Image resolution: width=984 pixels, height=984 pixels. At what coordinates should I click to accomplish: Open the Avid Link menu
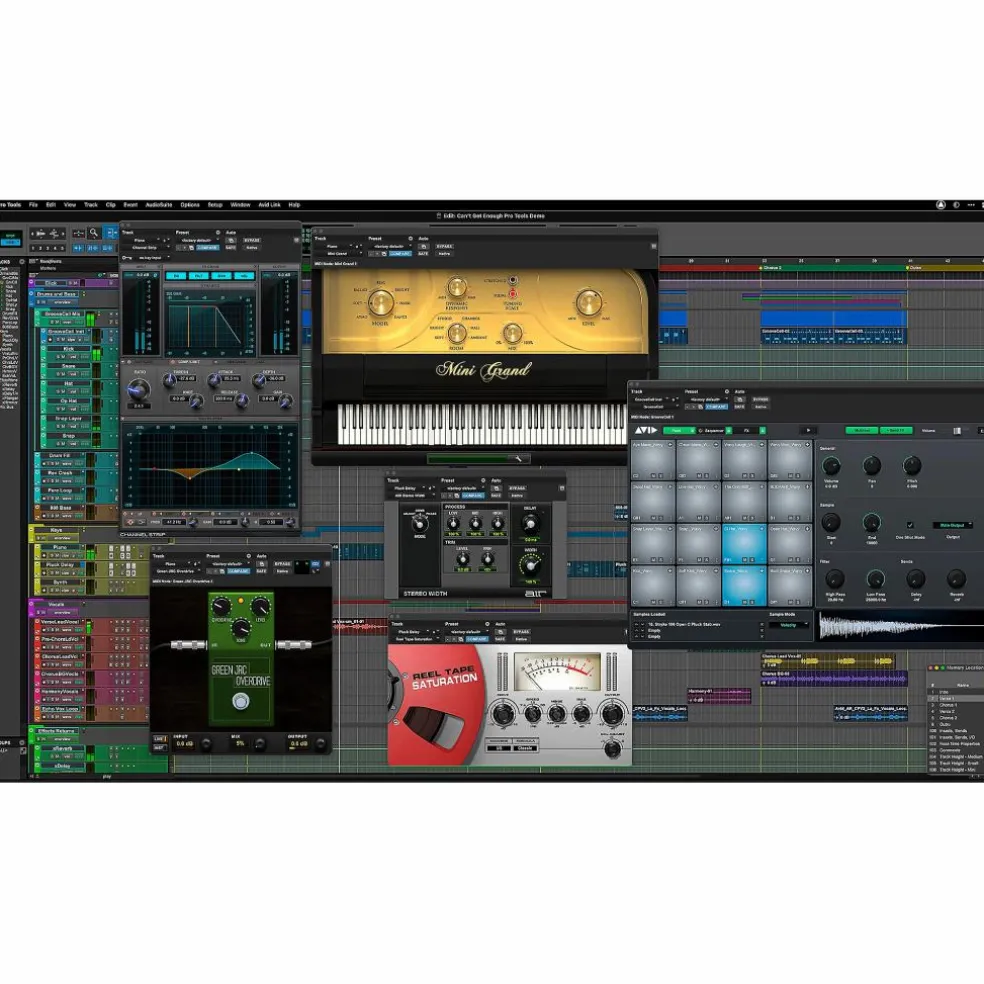coord(269,205)
